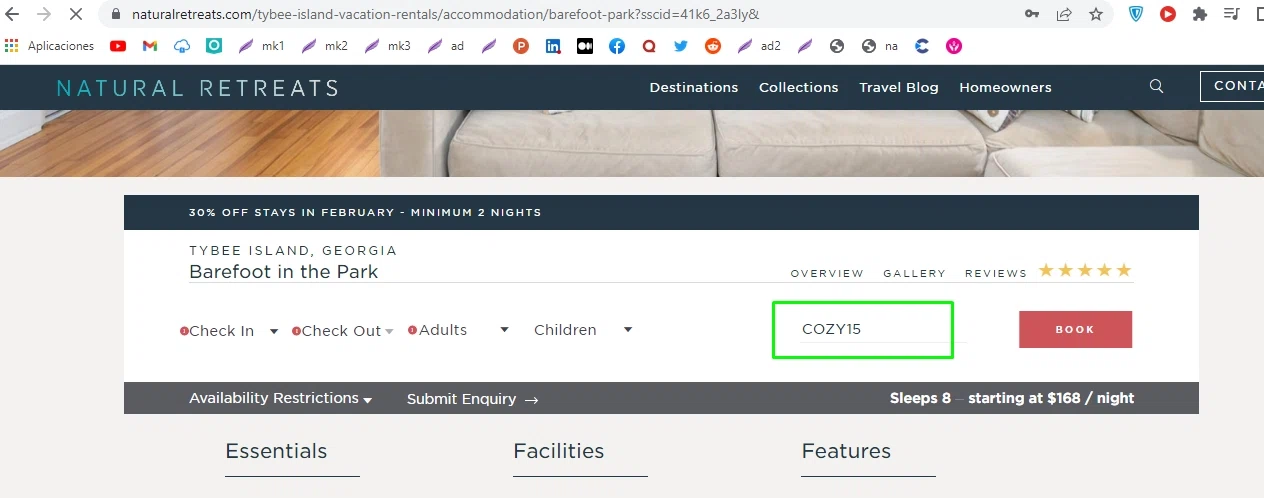
Task: Click the red Book button
Action: pyautogui.click(x=1075, y=329)
